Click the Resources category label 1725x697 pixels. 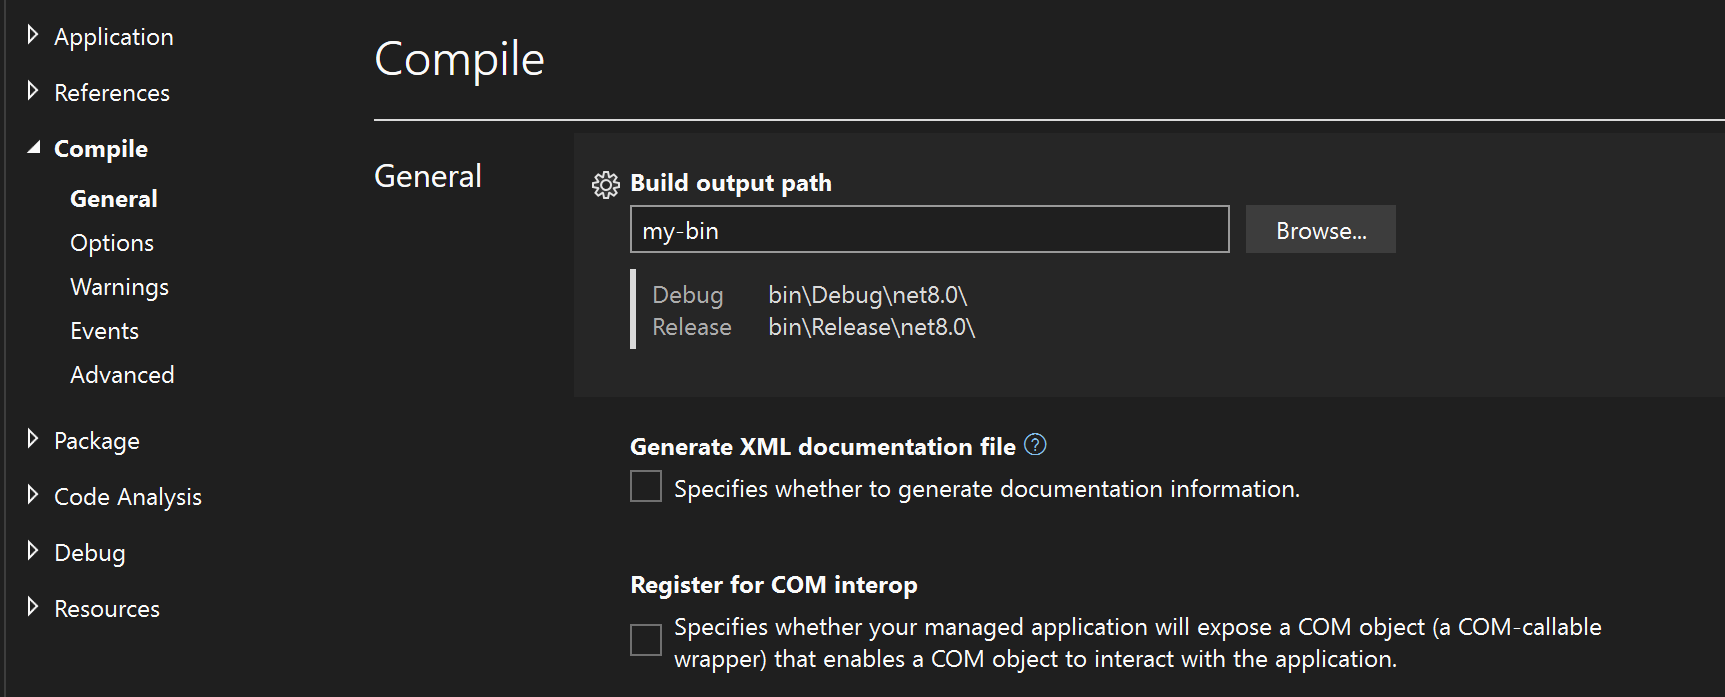point(107,609)
